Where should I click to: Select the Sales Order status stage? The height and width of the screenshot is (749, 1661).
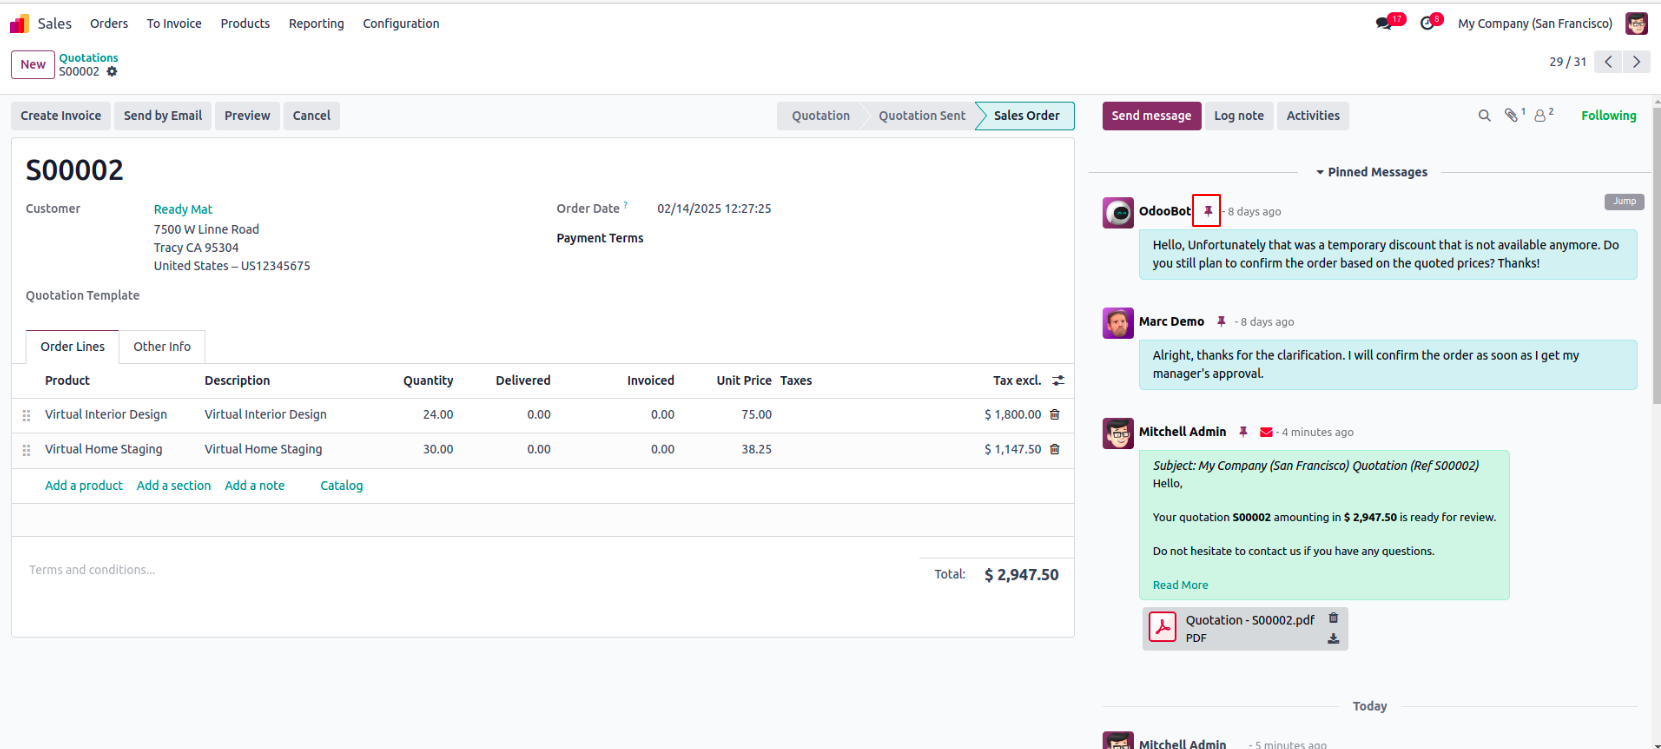point(1026,116)
